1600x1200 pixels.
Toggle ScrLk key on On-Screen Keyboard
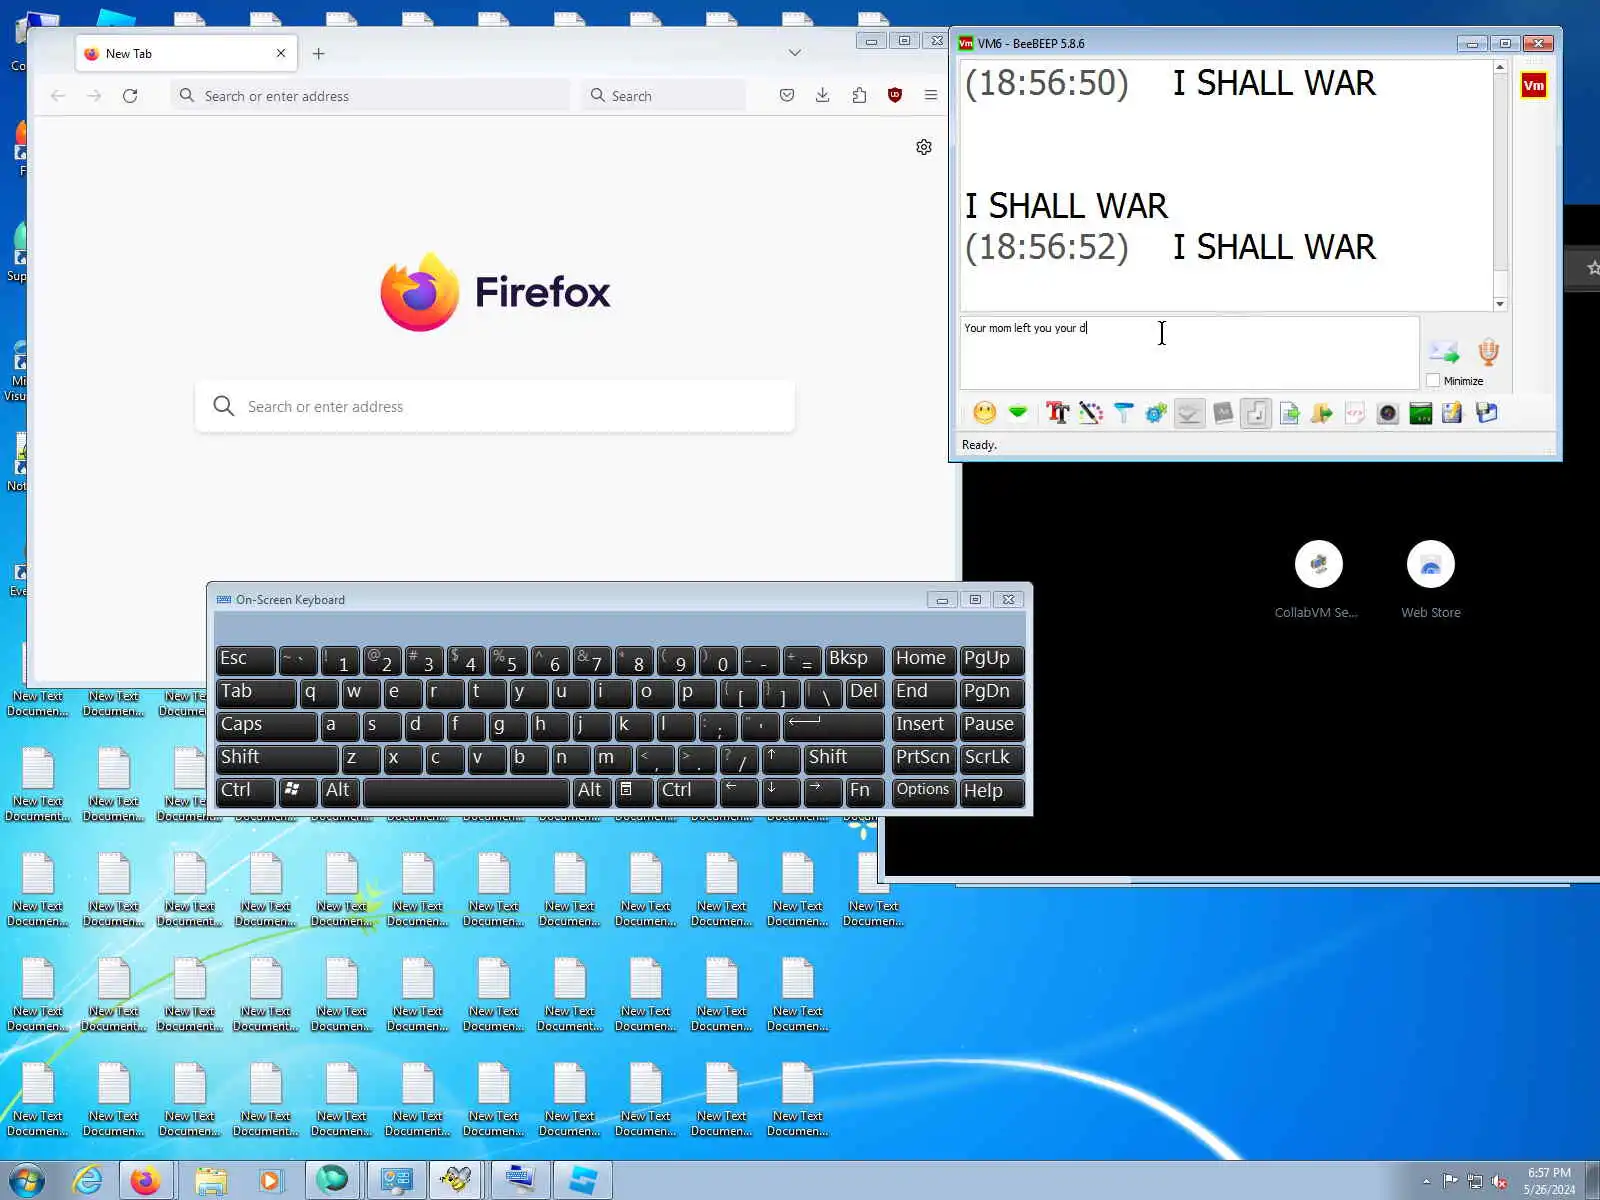(992, 758)
